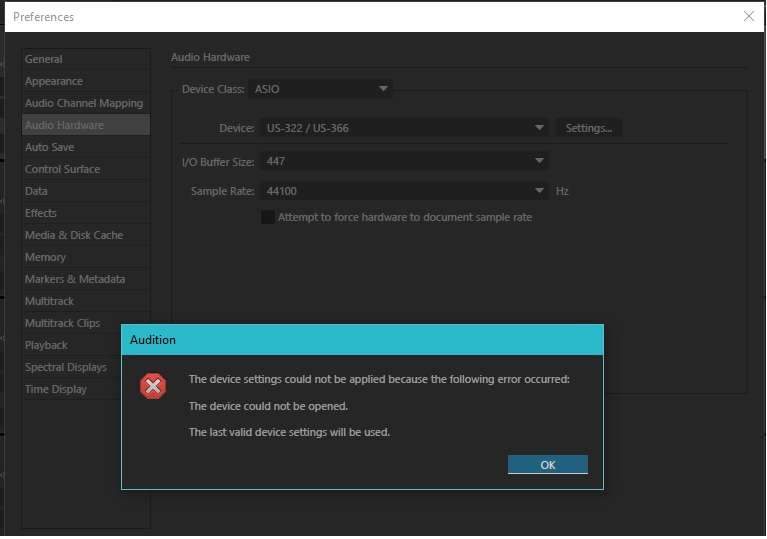Open Control Surface preferences
Image resolution: width=767 pixels, height=539 pixels.
coord(62,169)
